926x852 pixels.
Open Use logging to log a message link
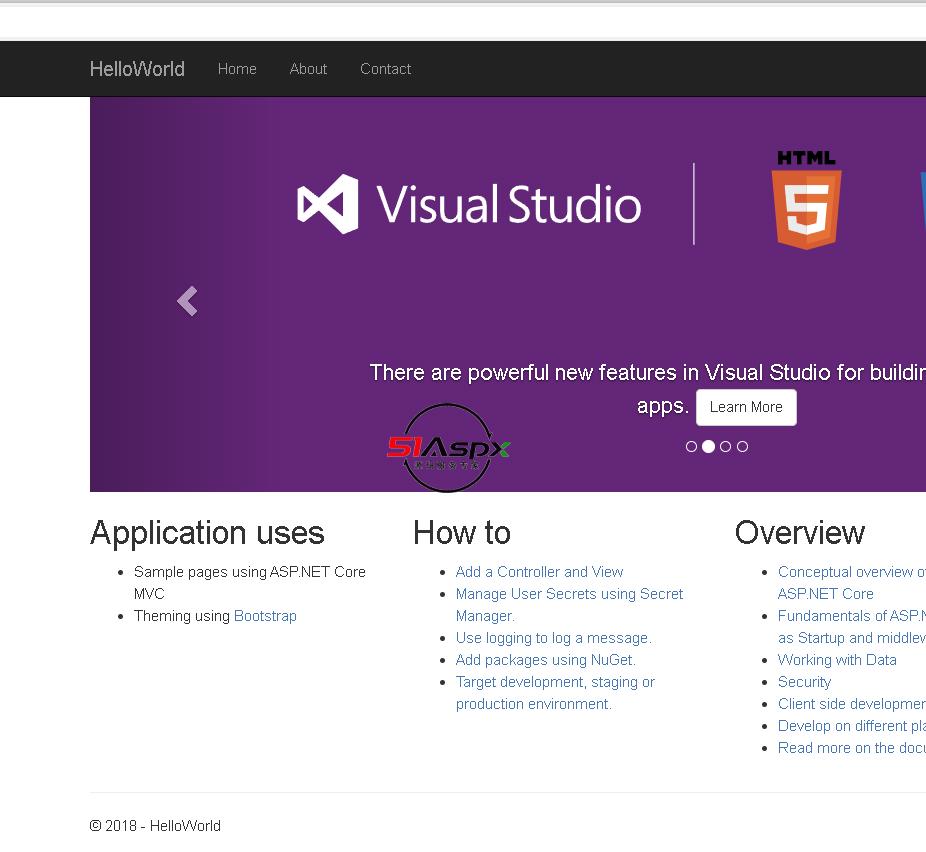[x=553, y=638]
